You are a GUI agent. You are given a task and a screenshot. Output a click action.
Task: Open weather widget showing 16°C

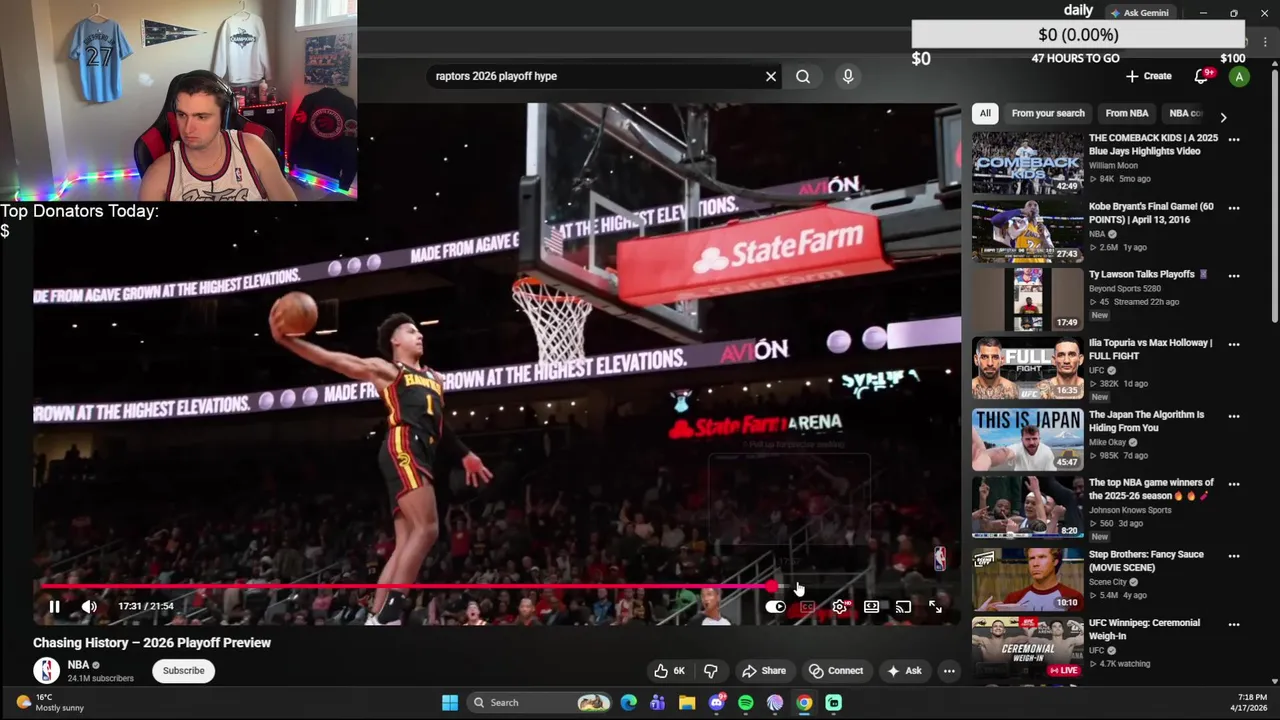point(52,702)
